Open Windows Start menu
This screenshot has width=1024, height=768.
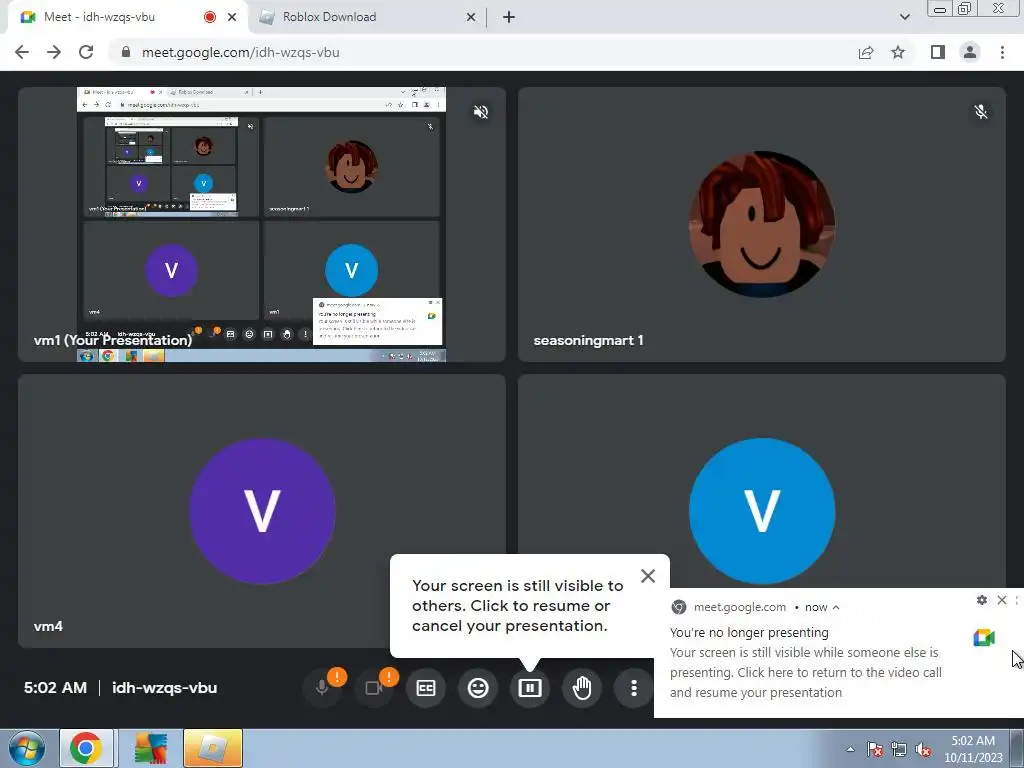[x=27, y=748]
